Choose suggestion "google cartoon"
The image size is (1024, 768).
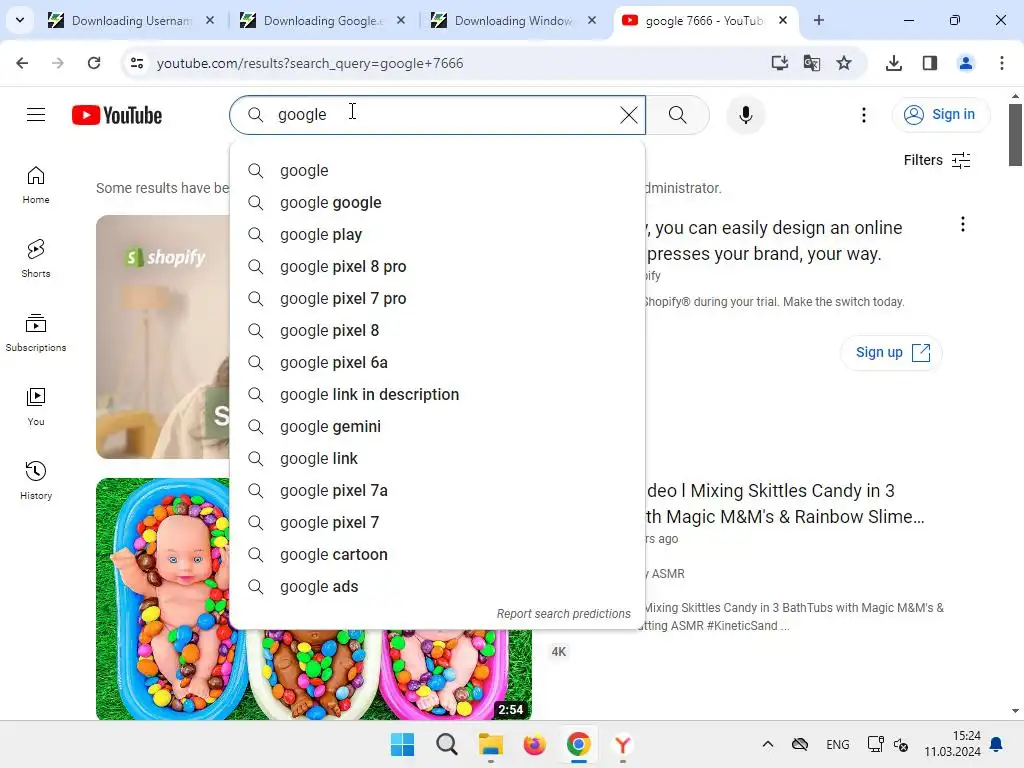tap(437, 554)
